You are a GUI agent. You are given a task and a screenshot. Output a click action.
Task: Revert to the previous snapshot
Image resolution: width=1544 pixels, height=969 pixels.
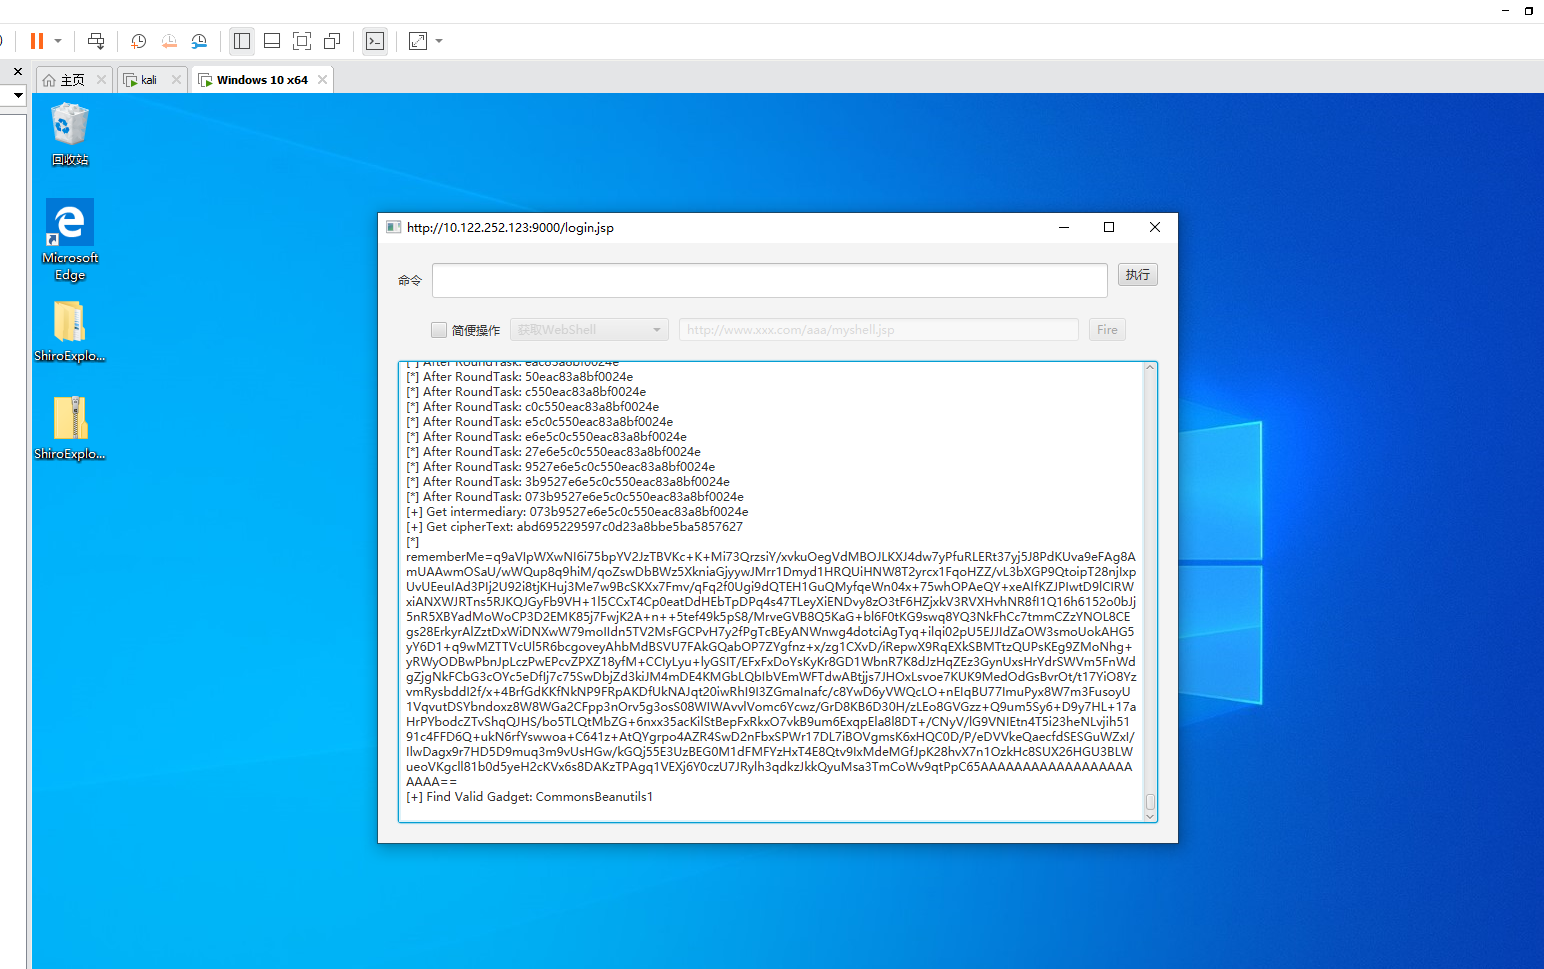coord(169,41)
